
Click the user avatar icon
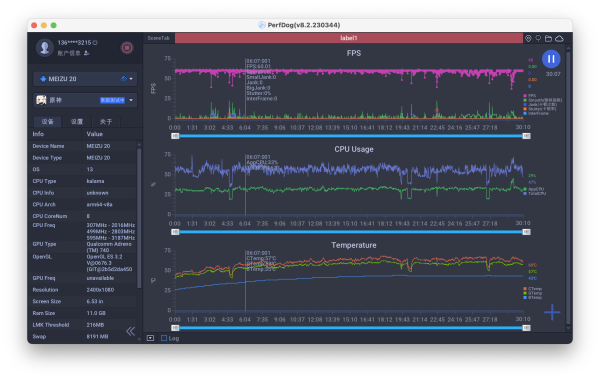click(45, 48)
